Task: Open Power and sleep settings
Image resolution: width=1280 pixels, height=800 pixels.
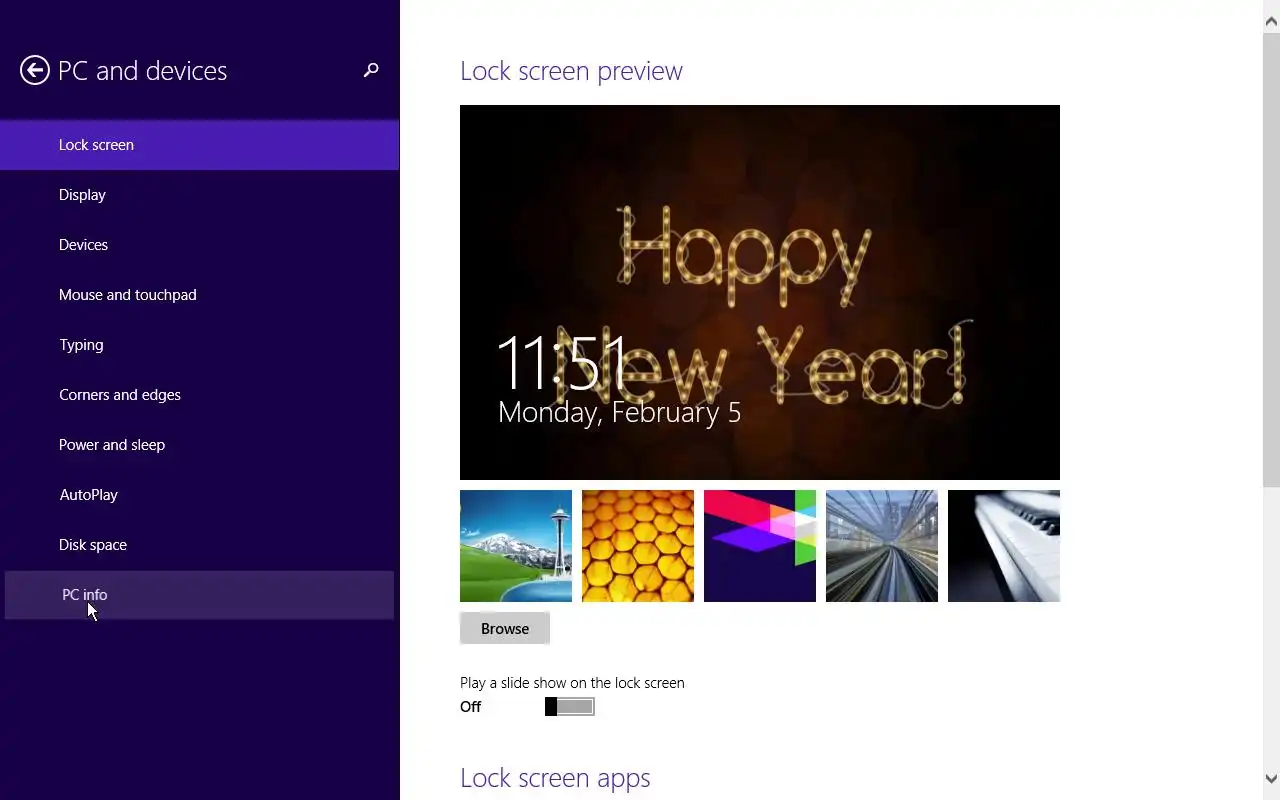Action: [x=200, y=445]
